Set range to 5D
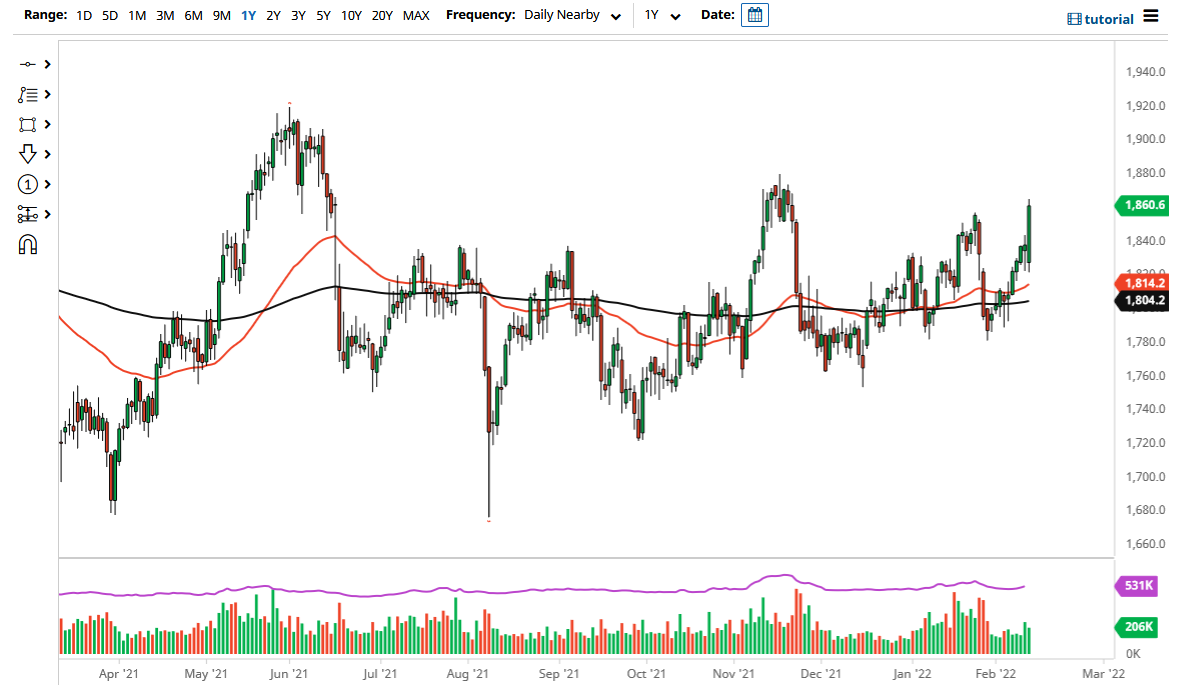 [110, 15]
